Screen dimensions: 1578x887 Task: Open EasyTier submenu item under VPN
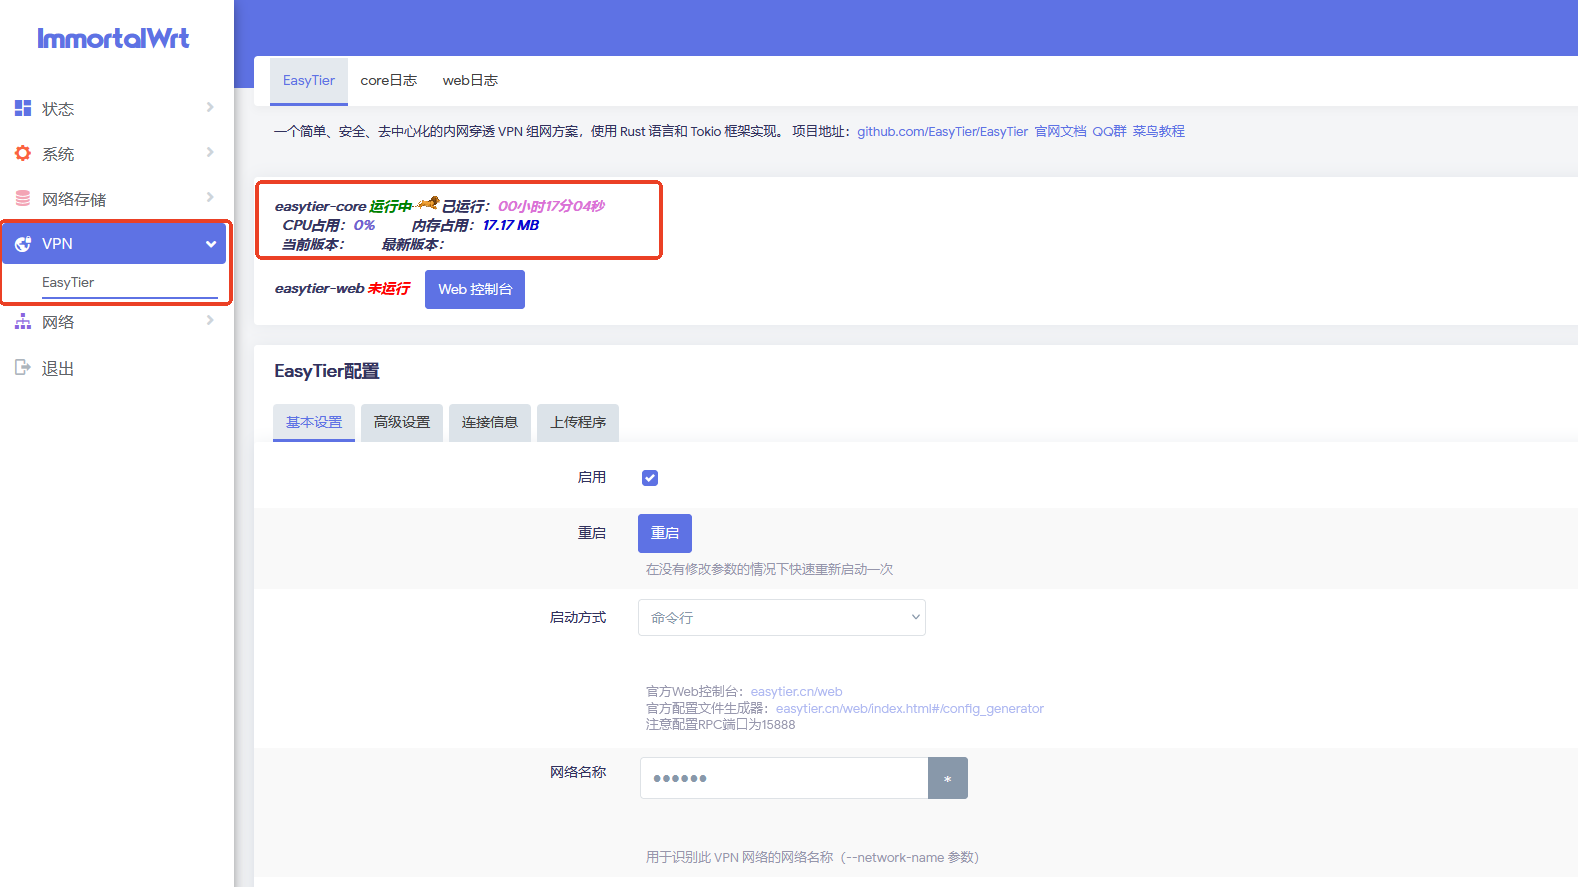(x=68, y=283)
